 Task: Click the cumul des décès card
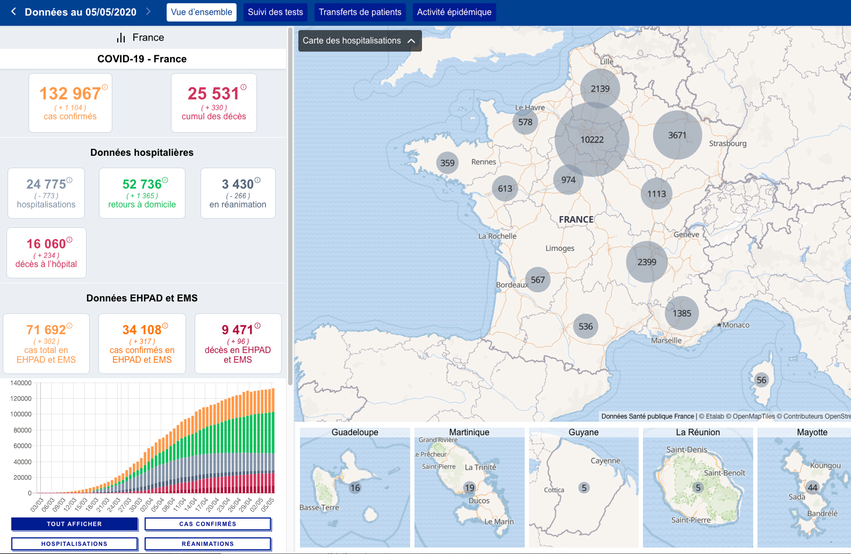214,103
